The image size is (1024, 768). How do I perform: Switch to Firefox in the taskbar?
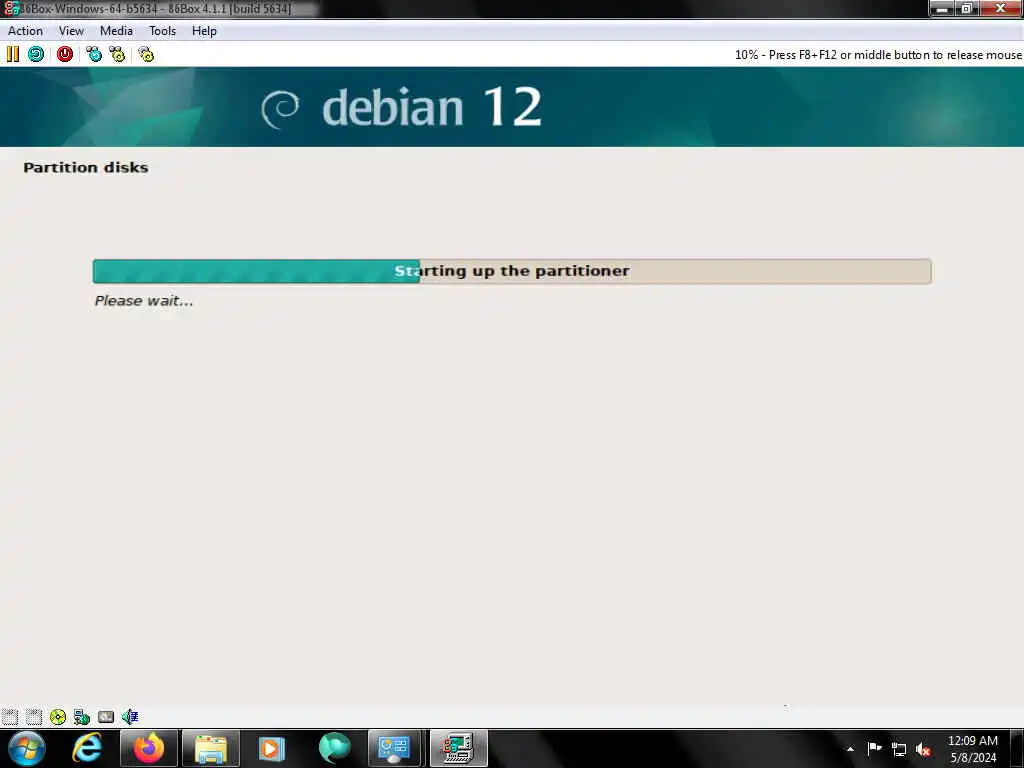(x=149, y=748)
